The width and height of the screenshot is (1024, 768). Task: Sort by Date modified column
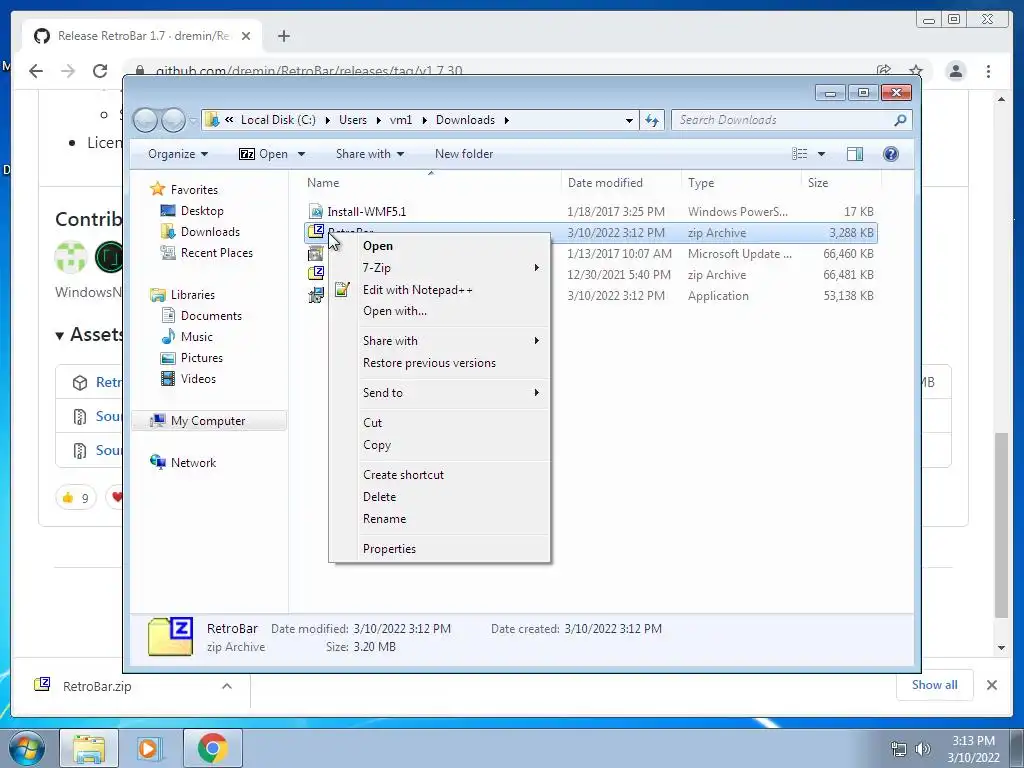coord(621,184)
